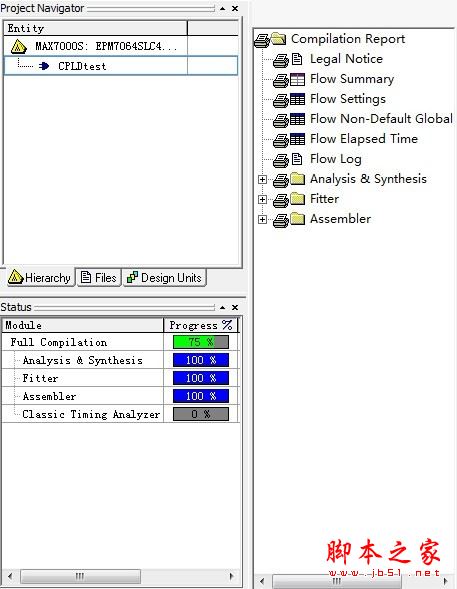
Task: Select the MAX7000S: EPM7064SLC4 device row
Action: [x=121, y=46]
